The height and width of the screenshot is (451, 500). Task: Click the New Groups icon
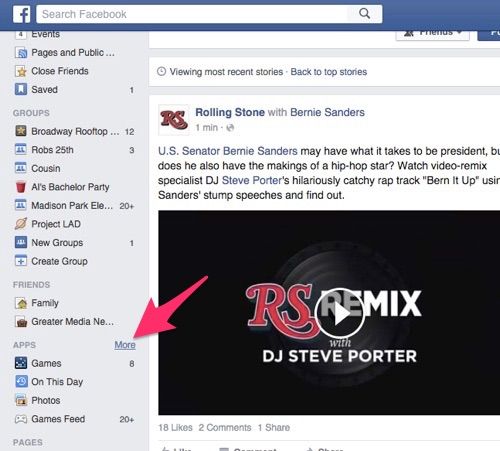coord(21,242)
